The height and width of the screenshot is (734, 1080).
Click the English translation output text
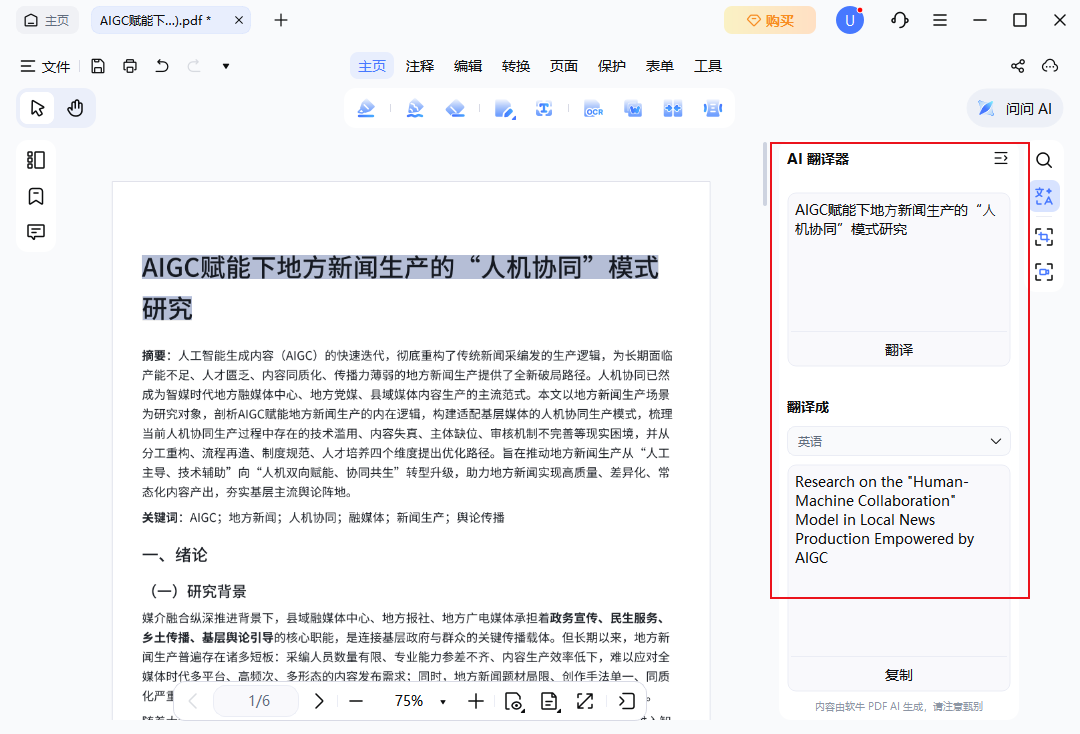coord(884,520)
